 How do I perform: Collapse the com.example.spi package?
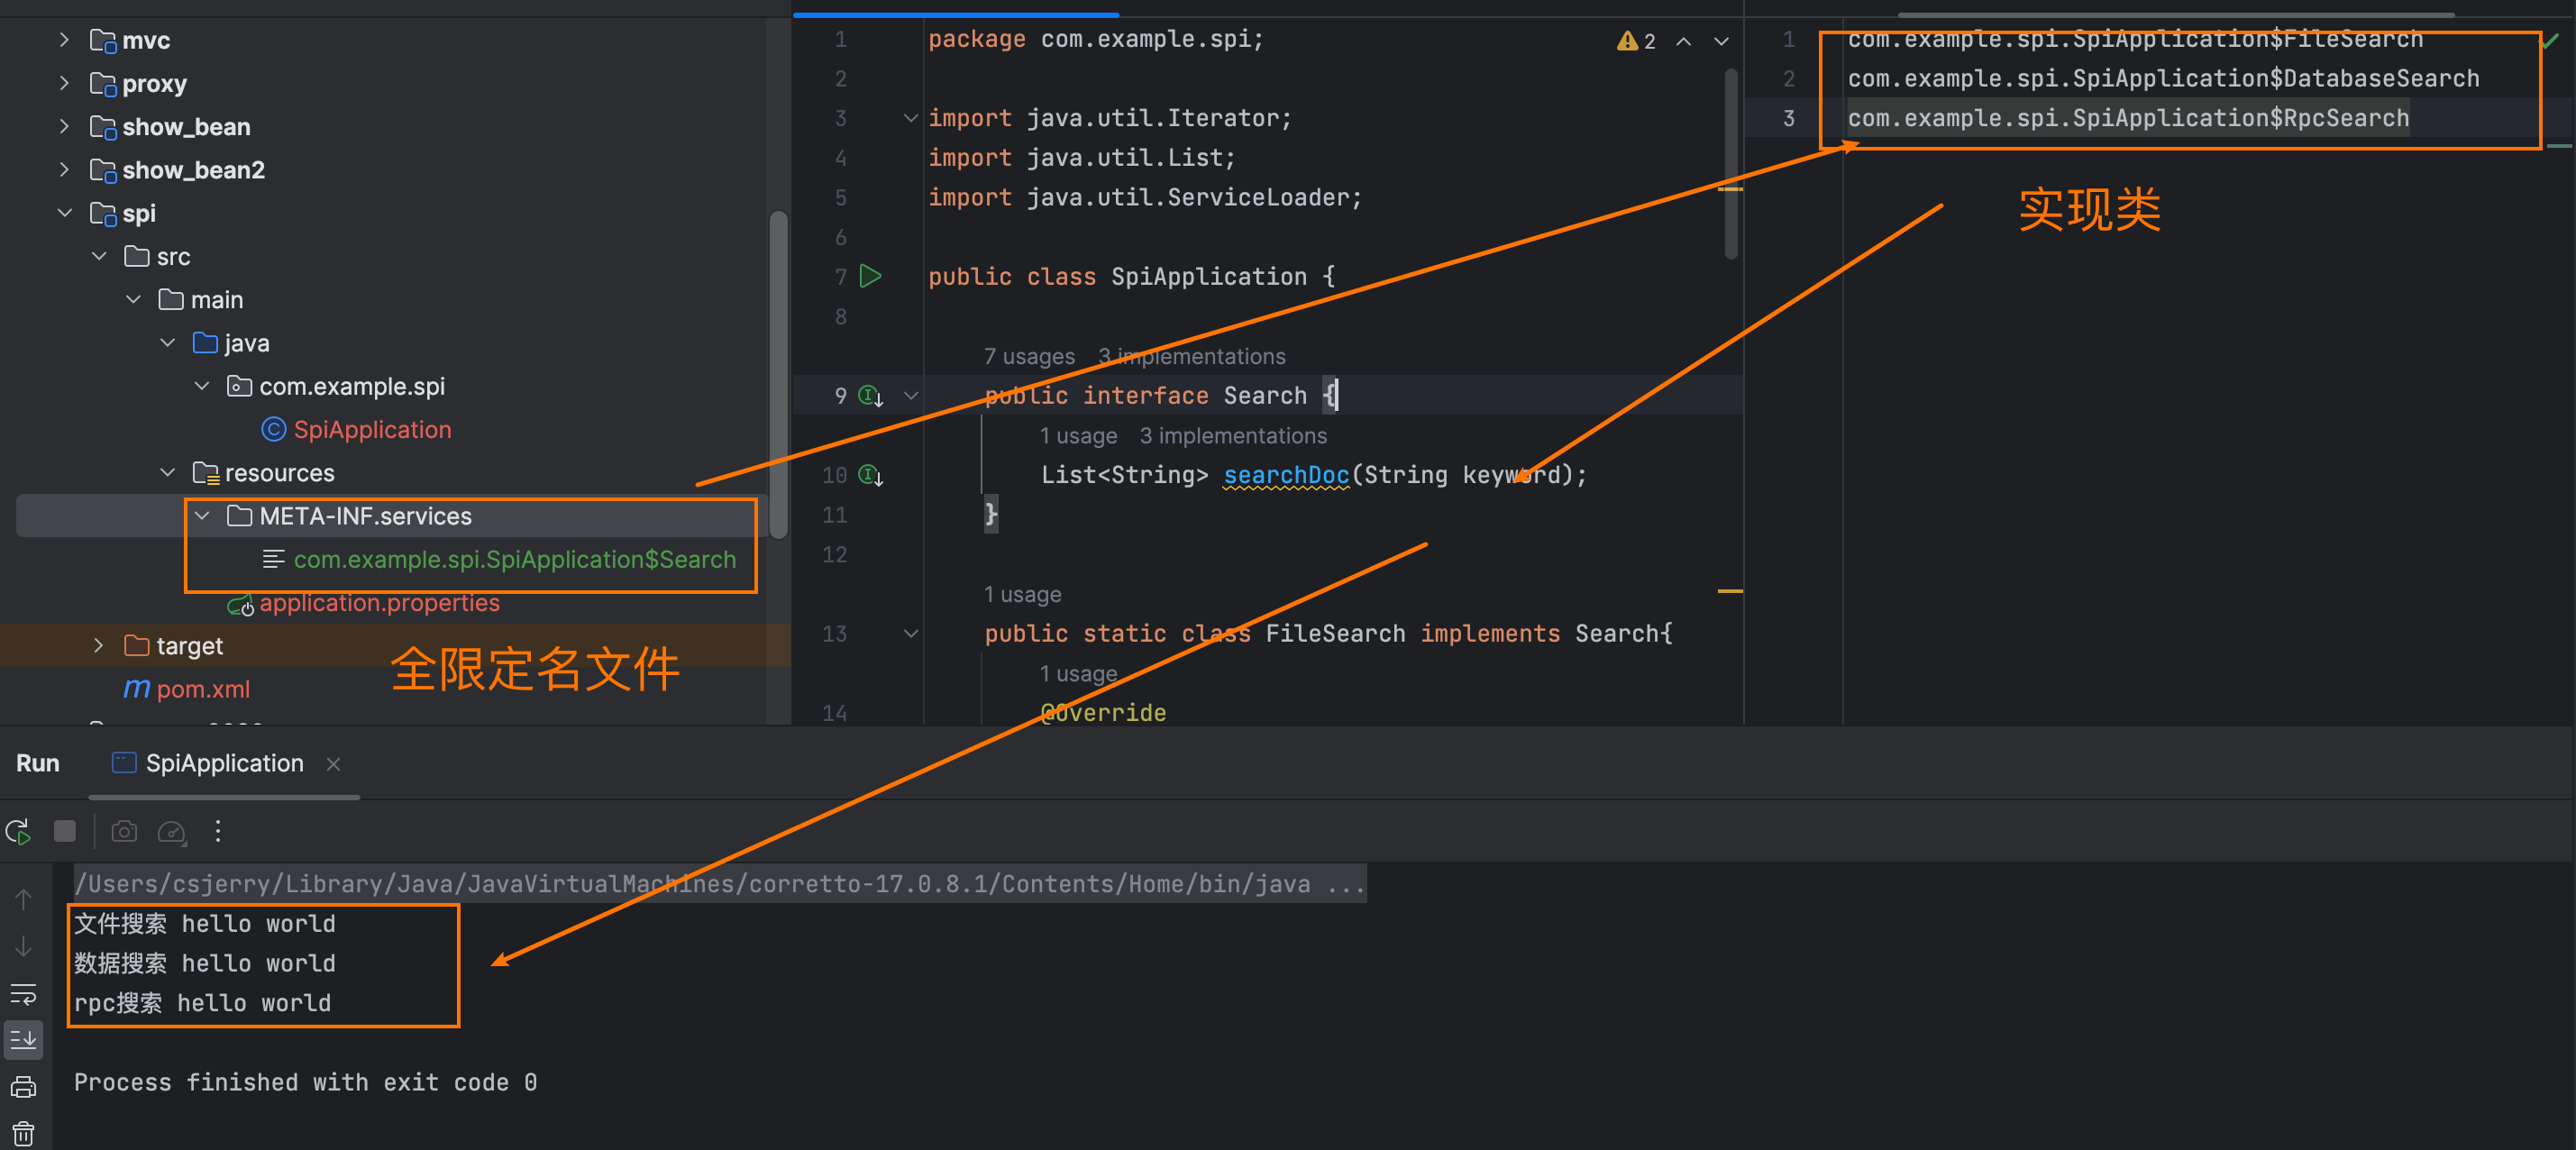[x=202, y=386]
